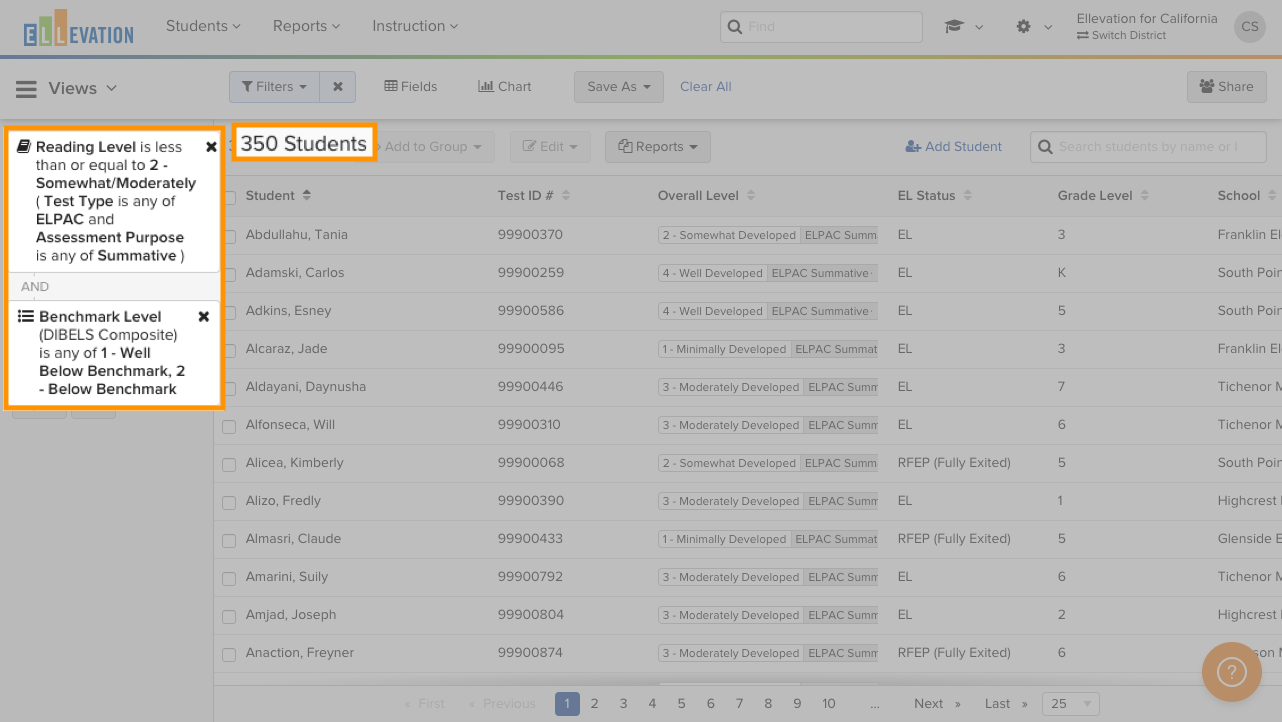Open the page size 25 dropdown
Image resolution: width=1282 pixels, height=722 pixels.
[x=1071, y=704]
